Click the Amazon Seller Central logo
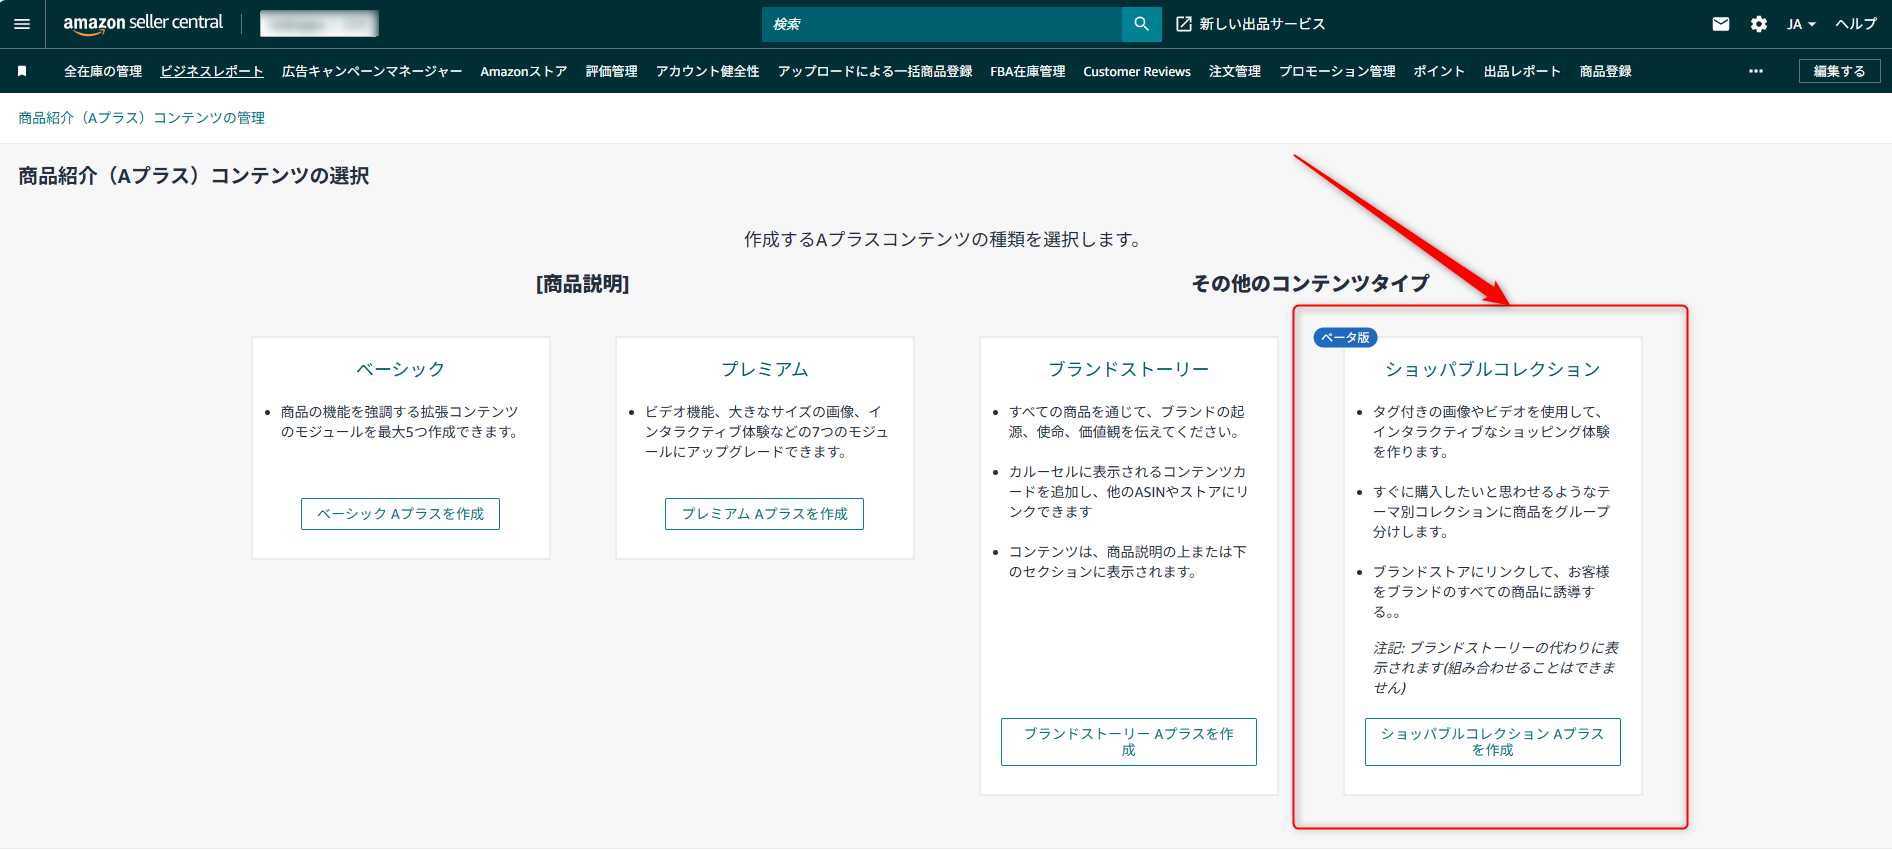 143,23
